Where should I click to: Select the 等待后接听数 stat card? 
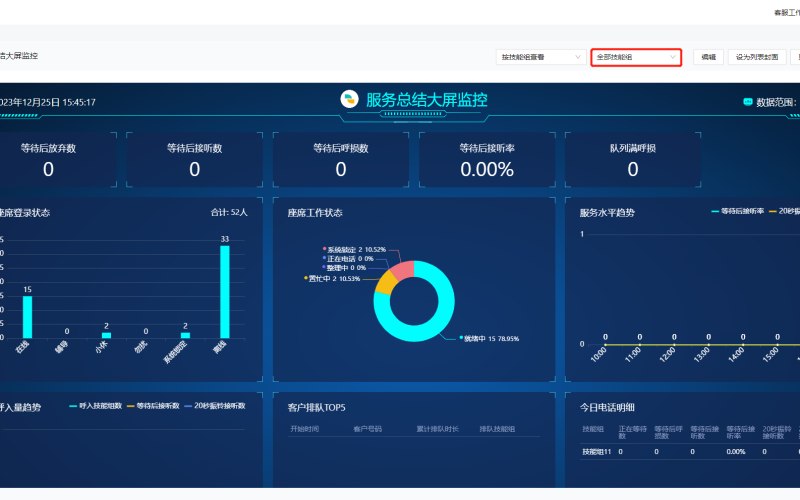click(x=194, y=160)
